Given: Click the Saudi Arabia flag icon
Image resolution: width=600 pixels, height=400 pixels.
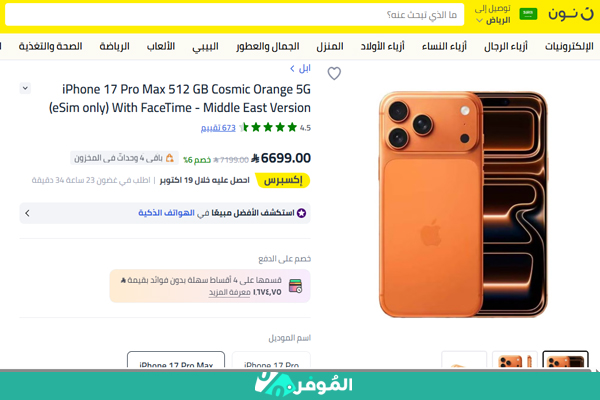Looking at the screenshot, I should (x=528, y=14).
